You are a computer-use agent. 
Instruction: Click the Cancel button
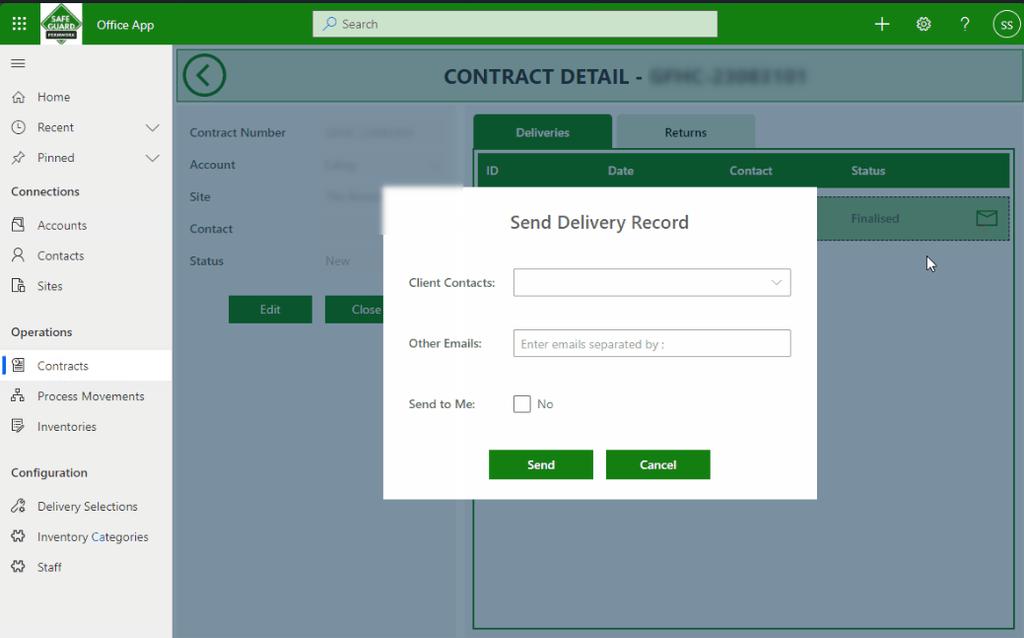point(658,464)
